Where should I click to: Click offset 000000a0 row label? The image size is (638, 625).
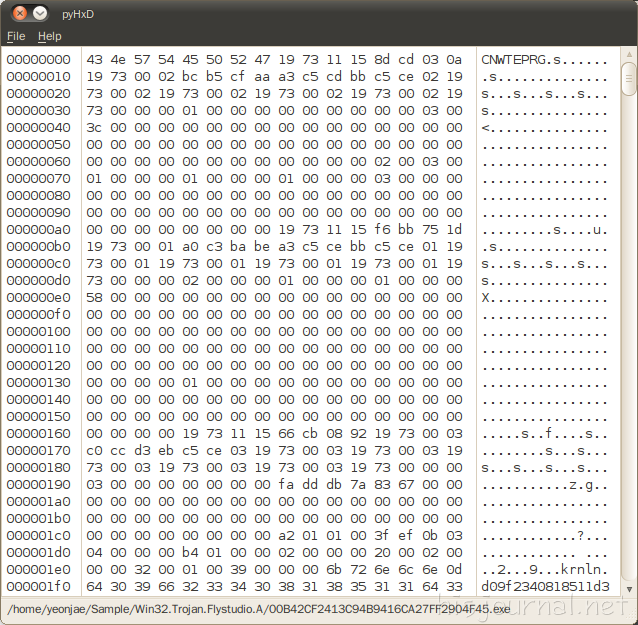[38, 229]
